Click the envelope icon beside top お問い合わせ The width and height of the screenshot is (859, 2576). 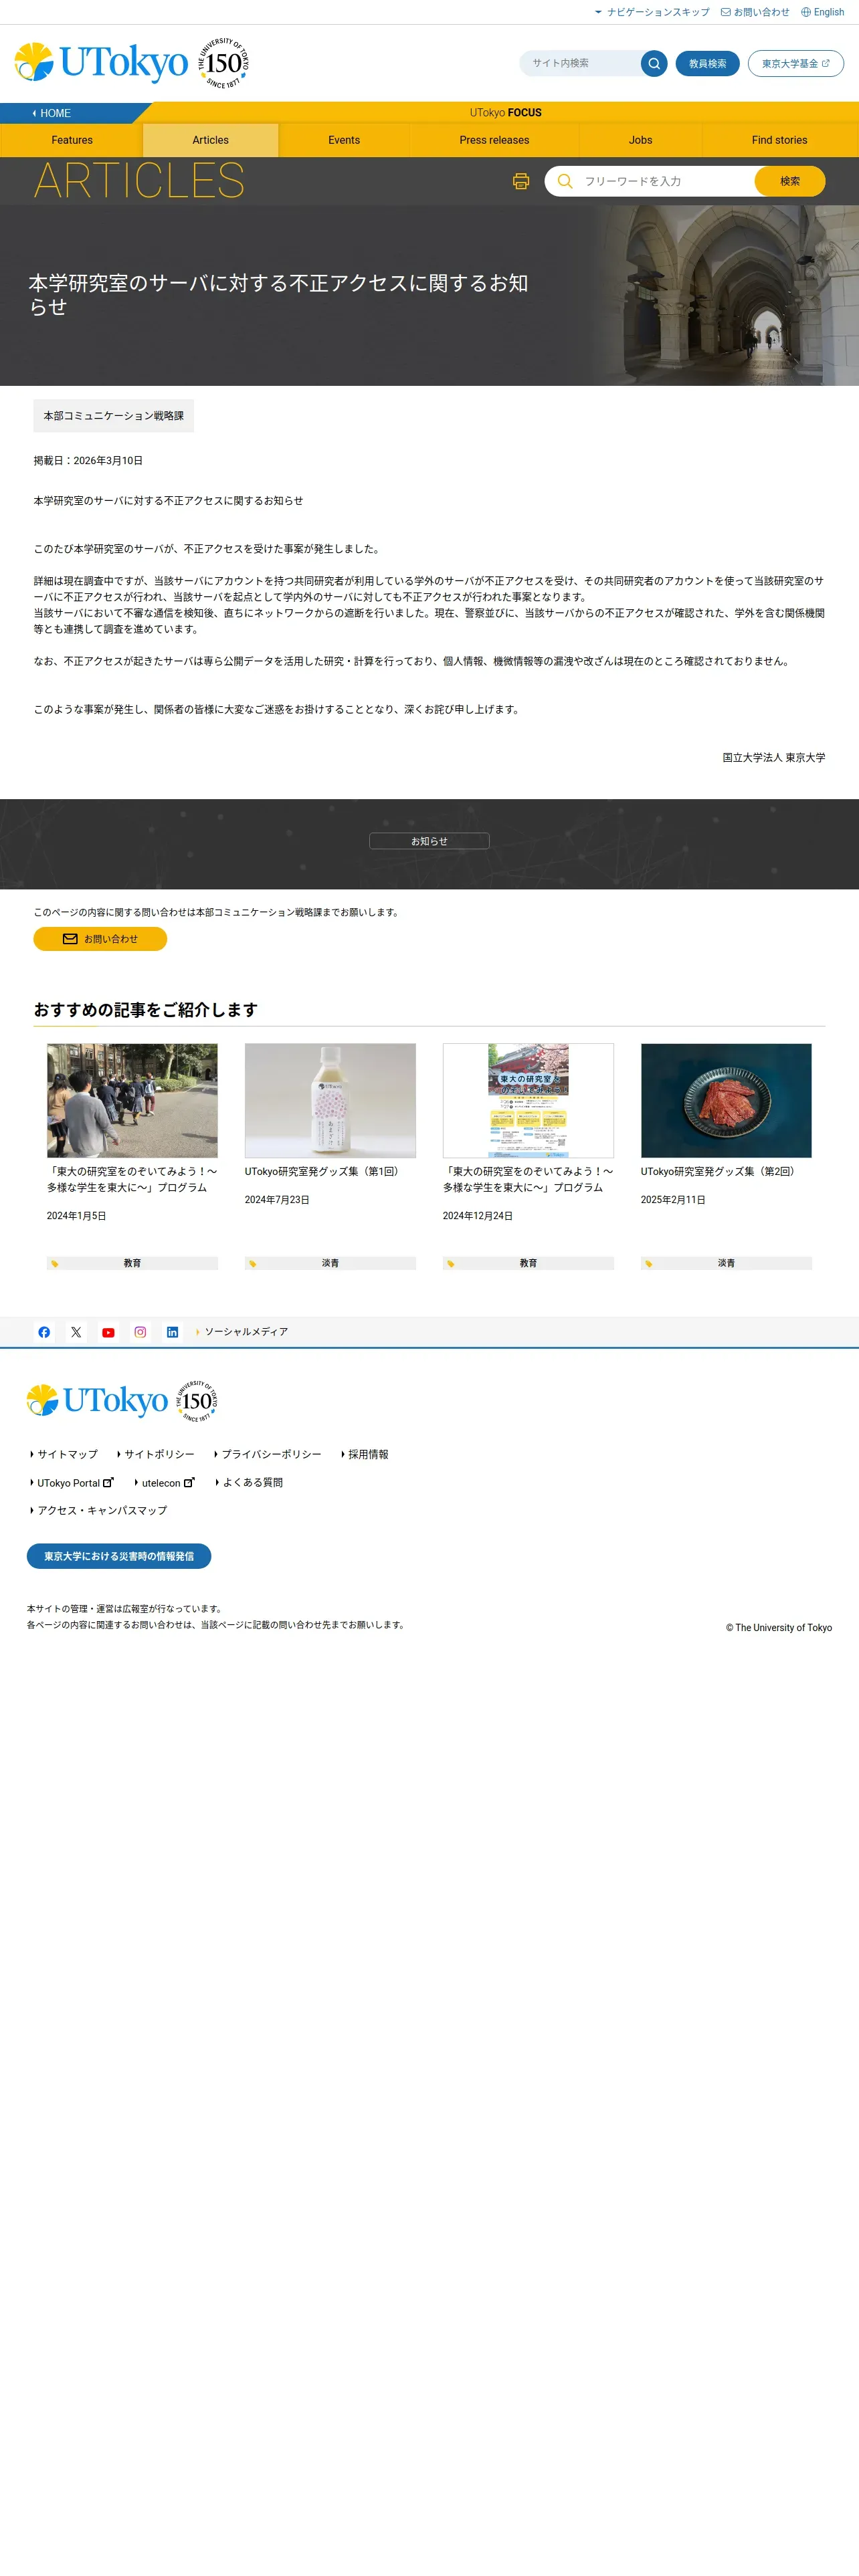click(726, 12)
